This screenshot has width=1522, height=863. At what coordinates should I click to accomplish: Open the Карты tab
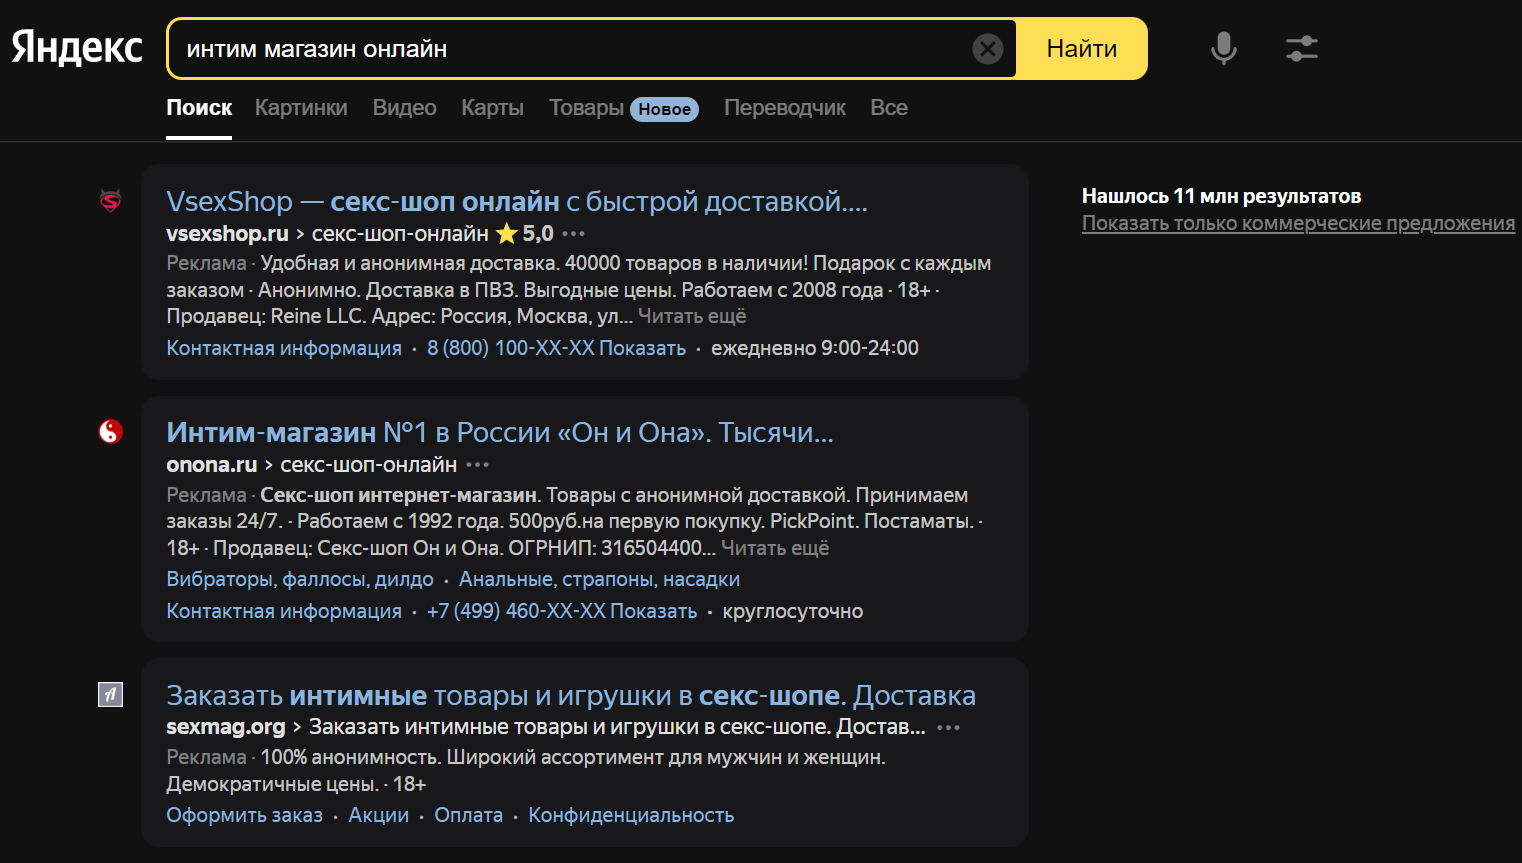[492, 108]
